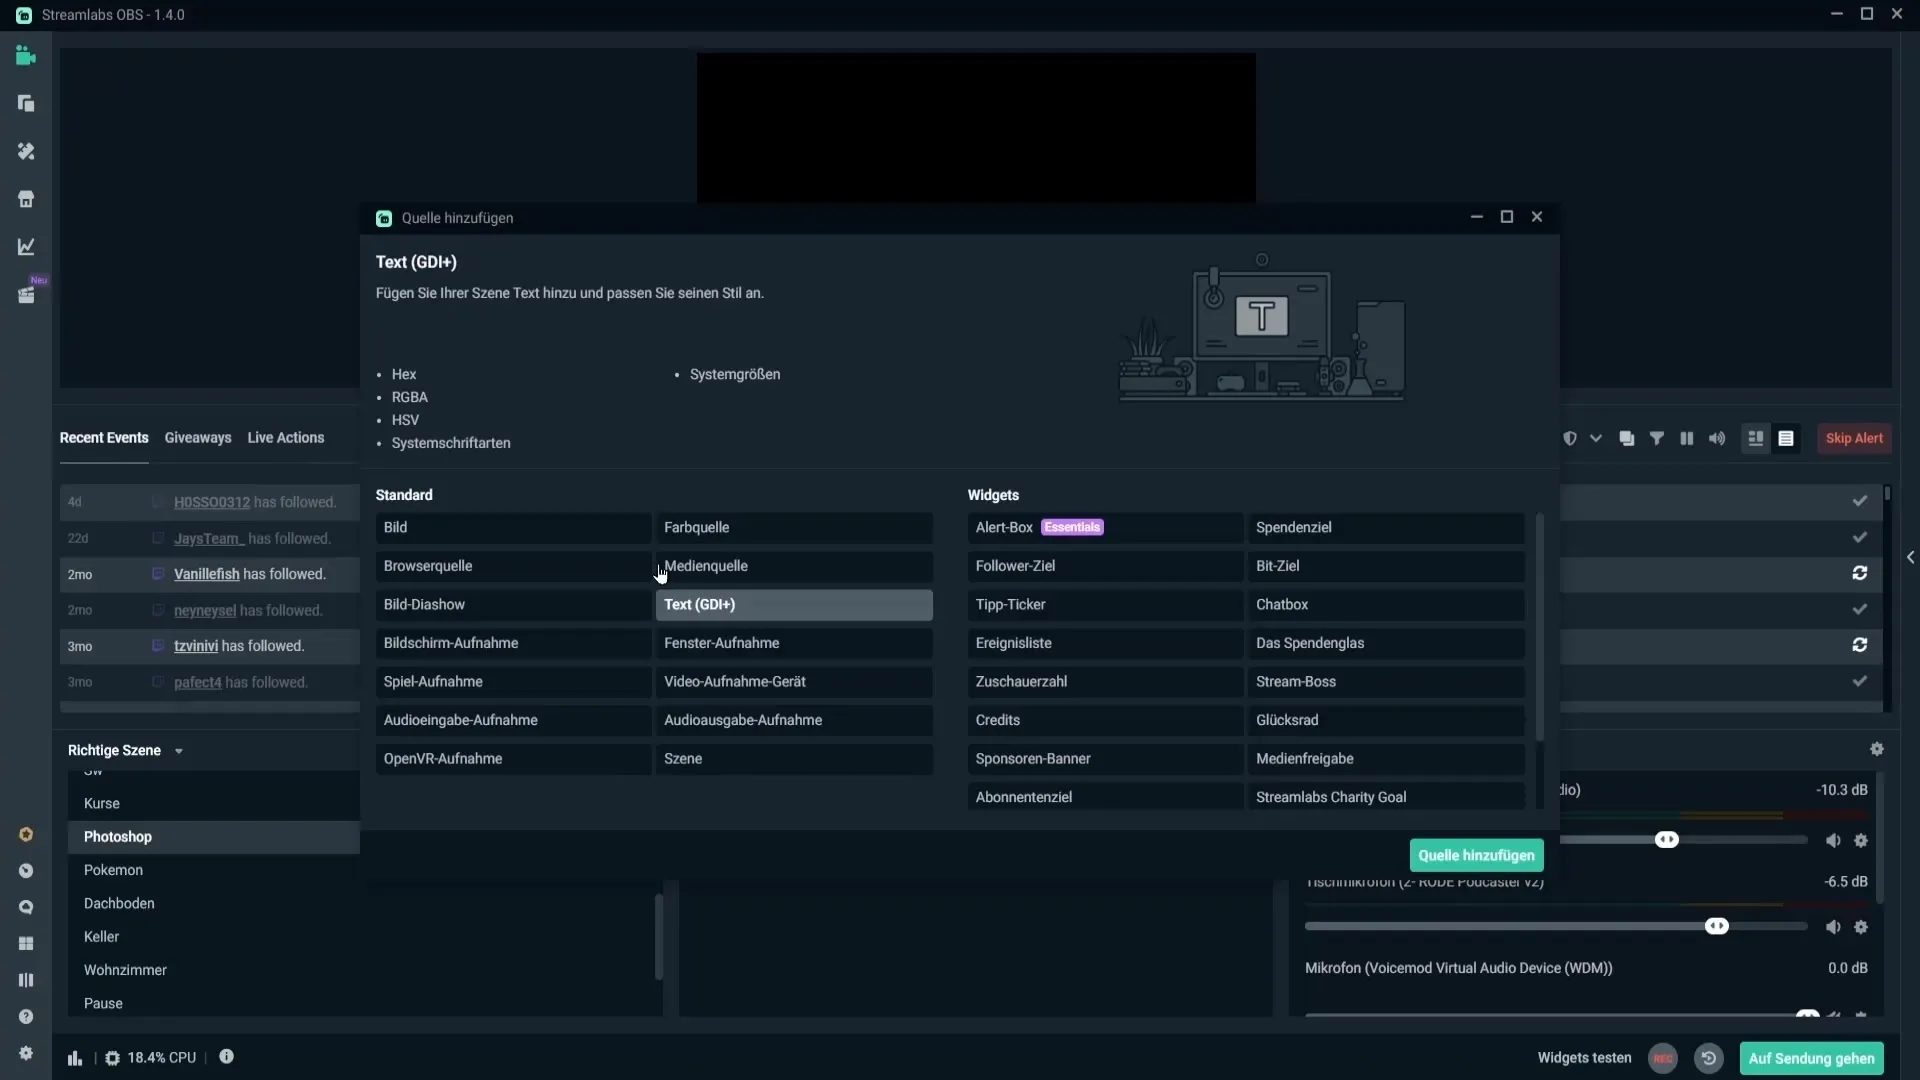The width and height of the screenshot is (1920, 1080).
Task: Mark neyneysel event as read checkmark
Action: (1860, 609)
